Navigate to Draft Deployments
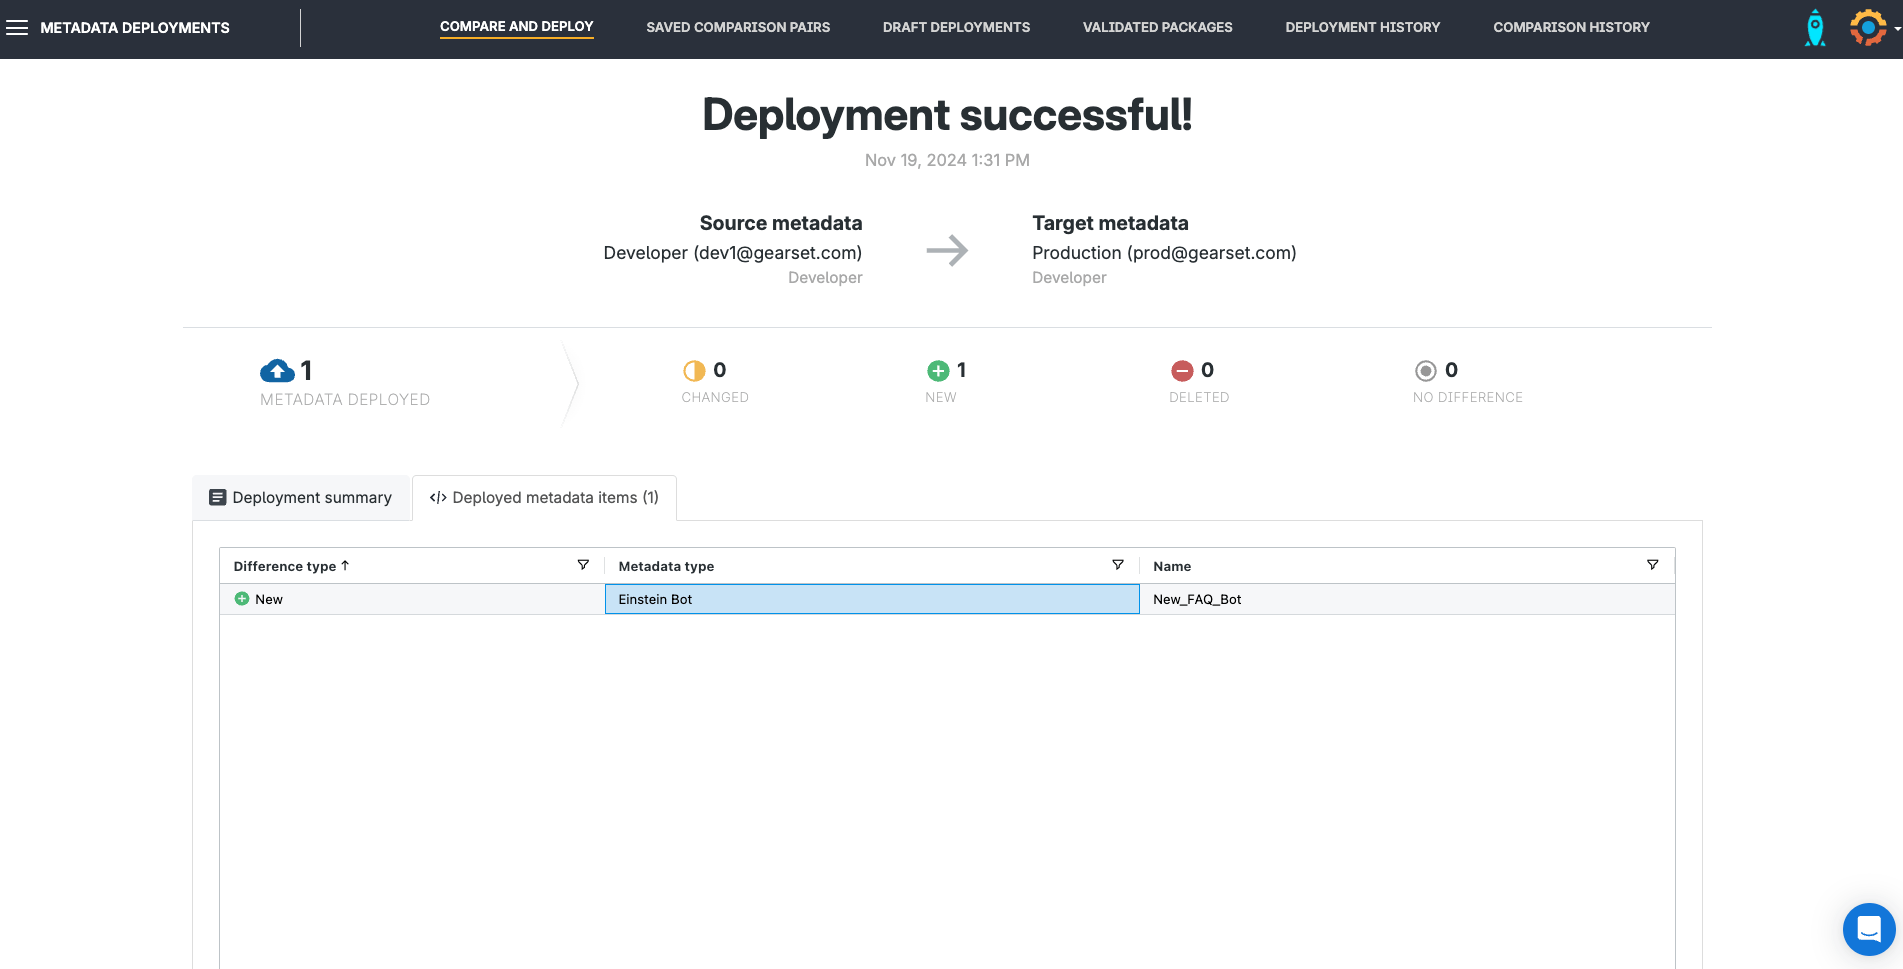Screen dimensions: 1903x969 [x=956, y=28]
